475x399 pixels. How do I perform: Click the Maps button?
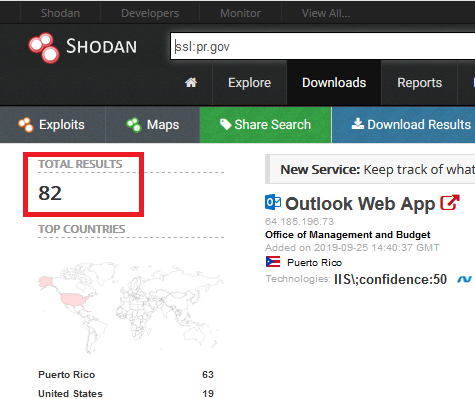pyautogui.click(x=153, y=125)
